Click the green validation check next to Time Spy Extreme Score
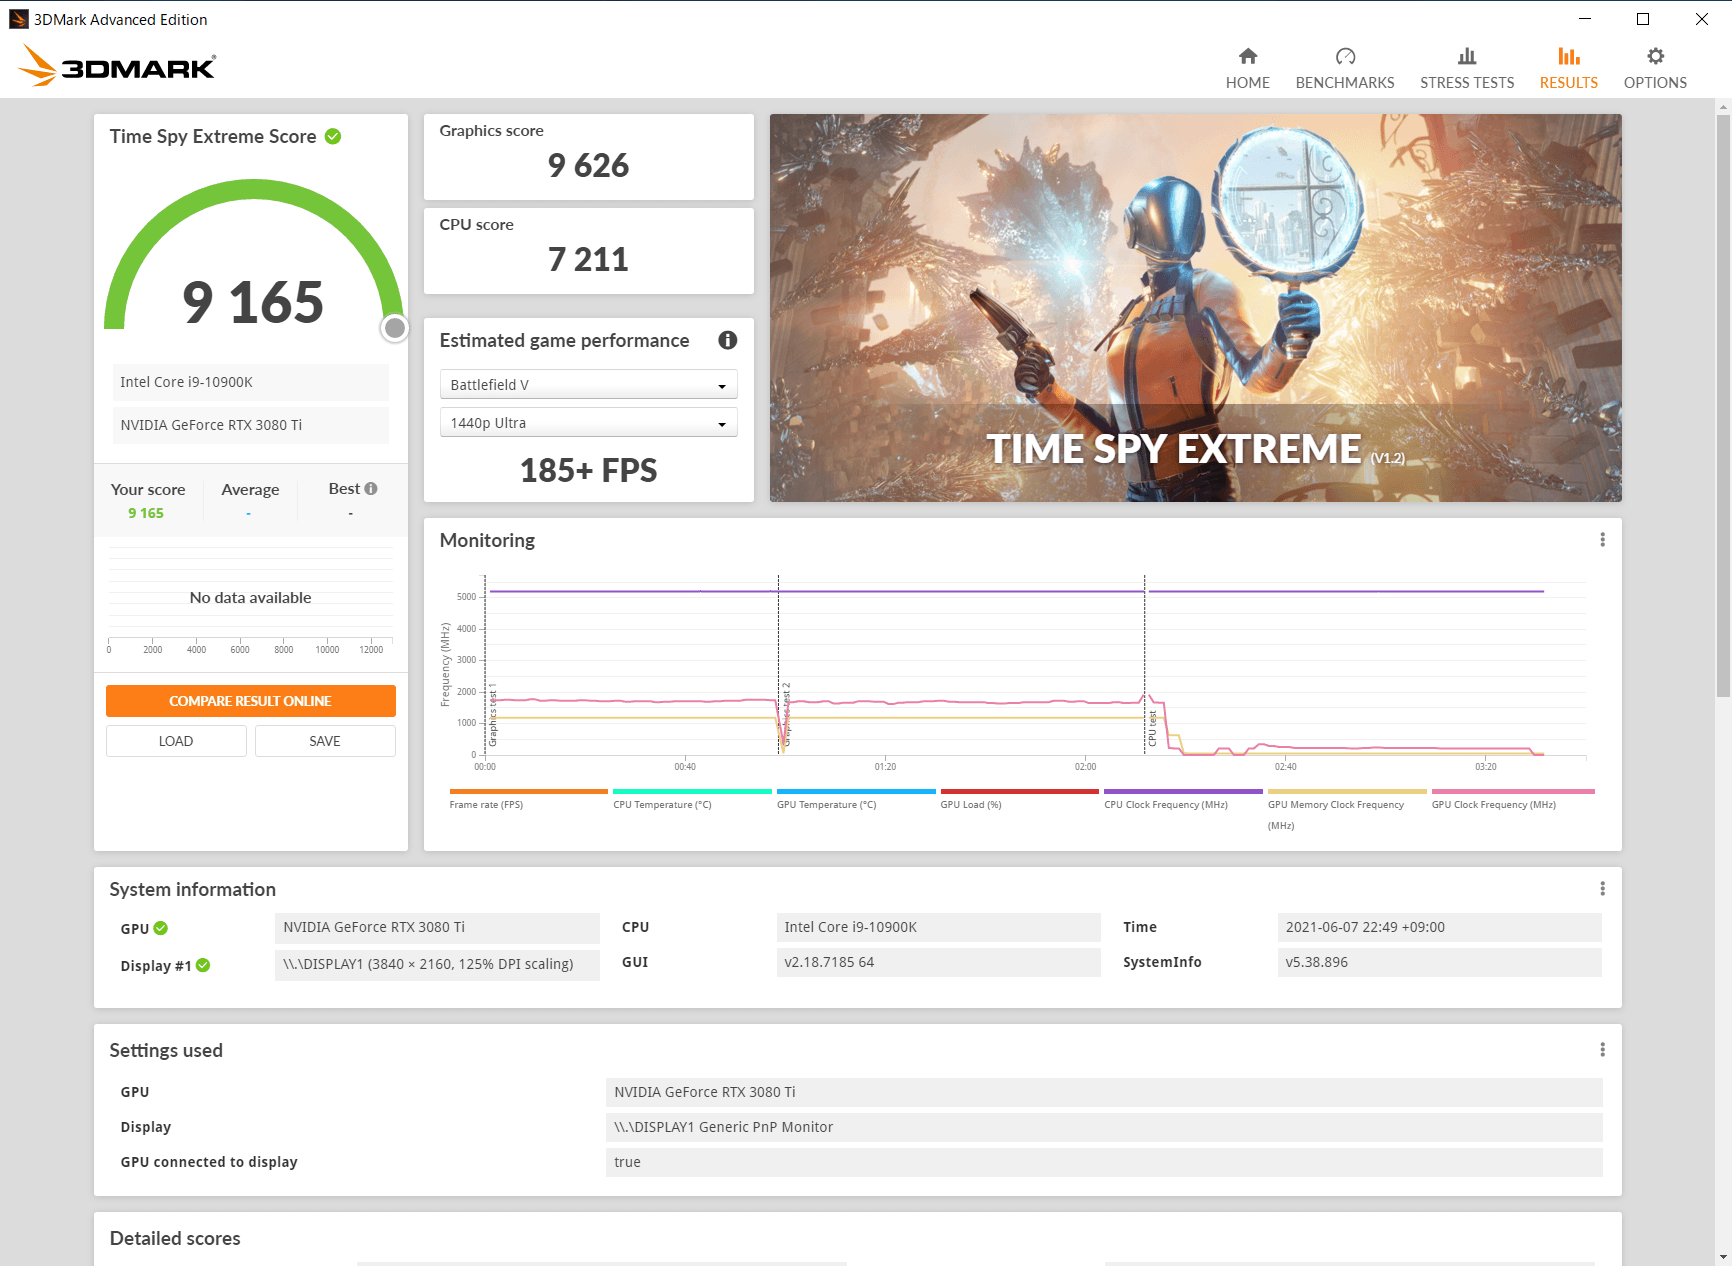1732x1266 pixels. coord(333,136)
